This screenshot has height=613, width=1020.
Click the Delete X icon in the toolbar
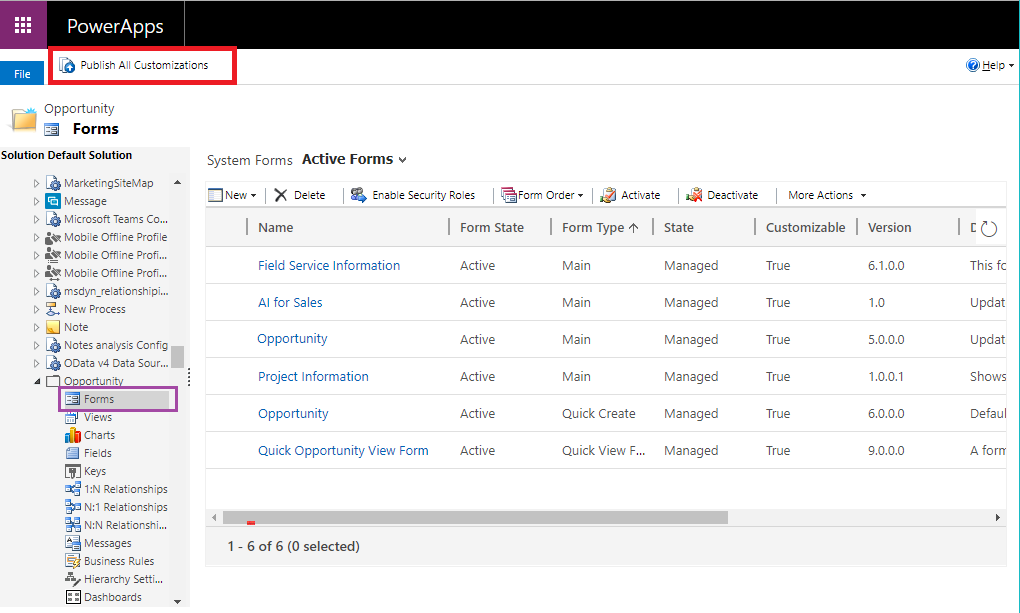280,195
